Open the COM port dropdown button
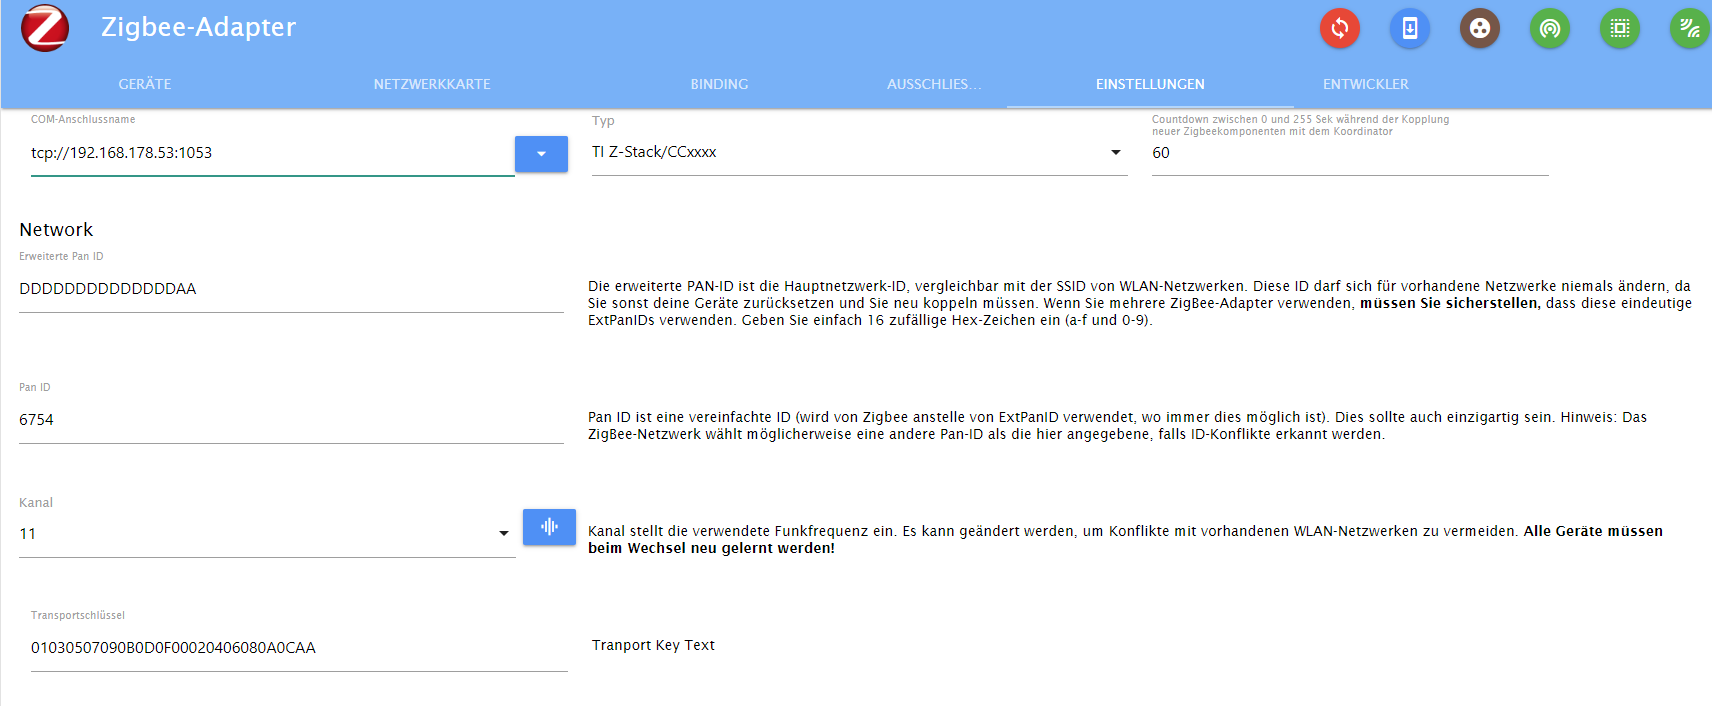 tap(541, 154)
